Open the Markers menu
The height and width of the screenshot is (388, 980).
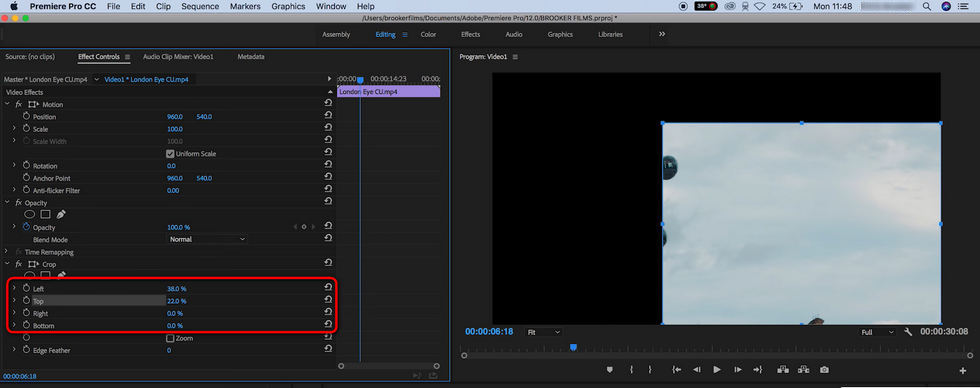pyautogui.click(x=246, y=6)
